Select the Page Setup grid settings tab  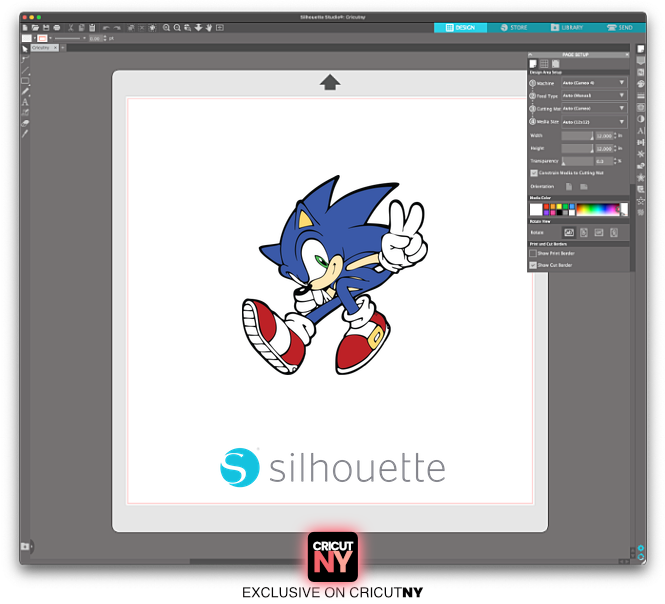[x=544, y=64]
